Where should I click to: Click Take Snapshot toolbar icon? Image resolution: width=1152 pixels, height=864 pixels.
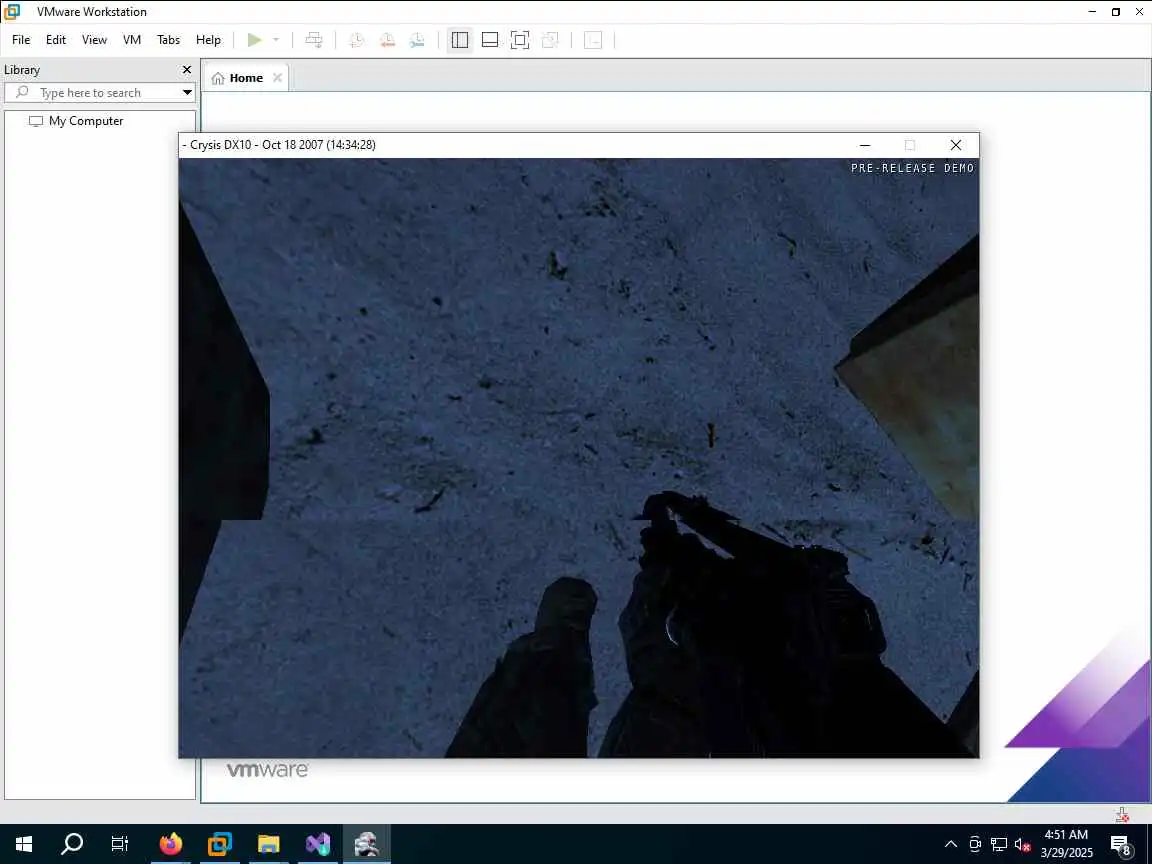point(356,40)
